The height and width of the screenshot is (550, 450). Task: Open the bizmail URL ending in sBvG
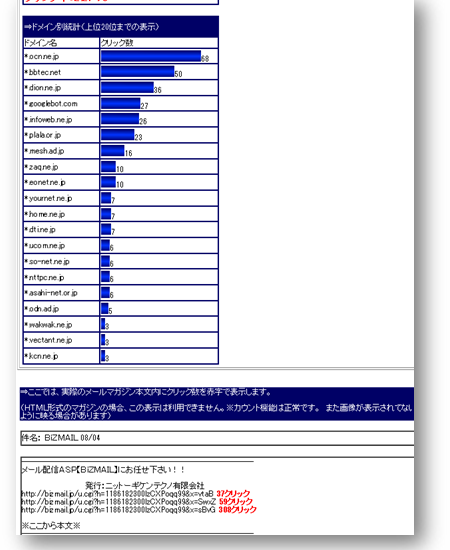click(118, 510)
